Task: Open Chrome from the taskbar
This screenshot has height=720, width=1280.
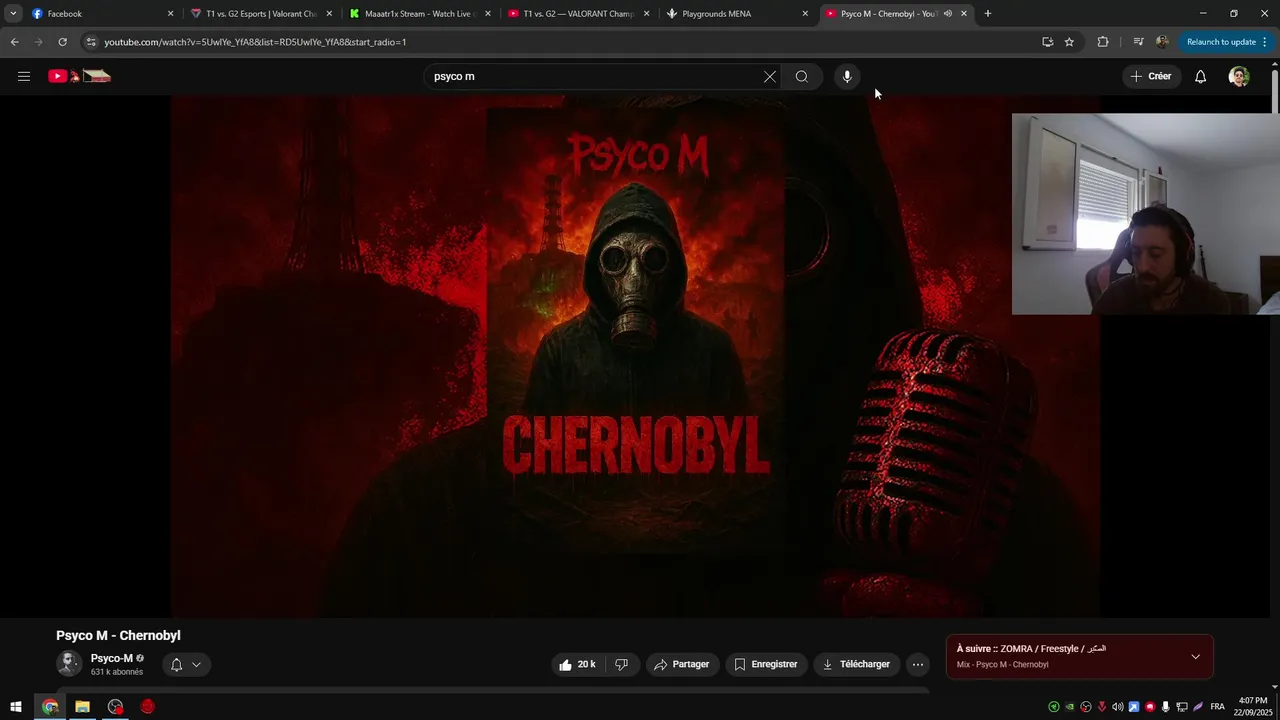Action: [50, 707]
